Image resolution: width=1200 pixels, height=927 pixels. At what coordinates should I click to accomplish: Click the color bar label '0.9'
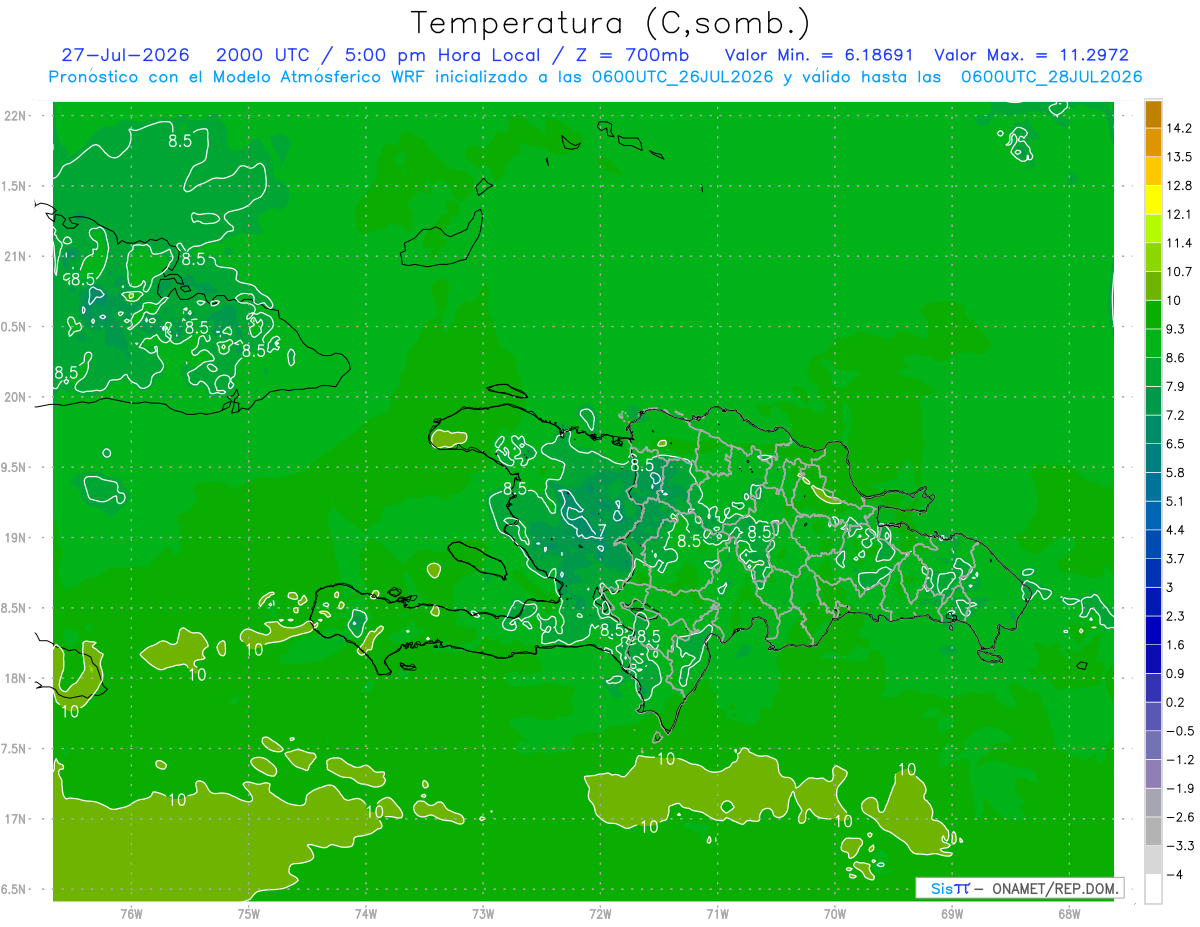coord(1176,674)
